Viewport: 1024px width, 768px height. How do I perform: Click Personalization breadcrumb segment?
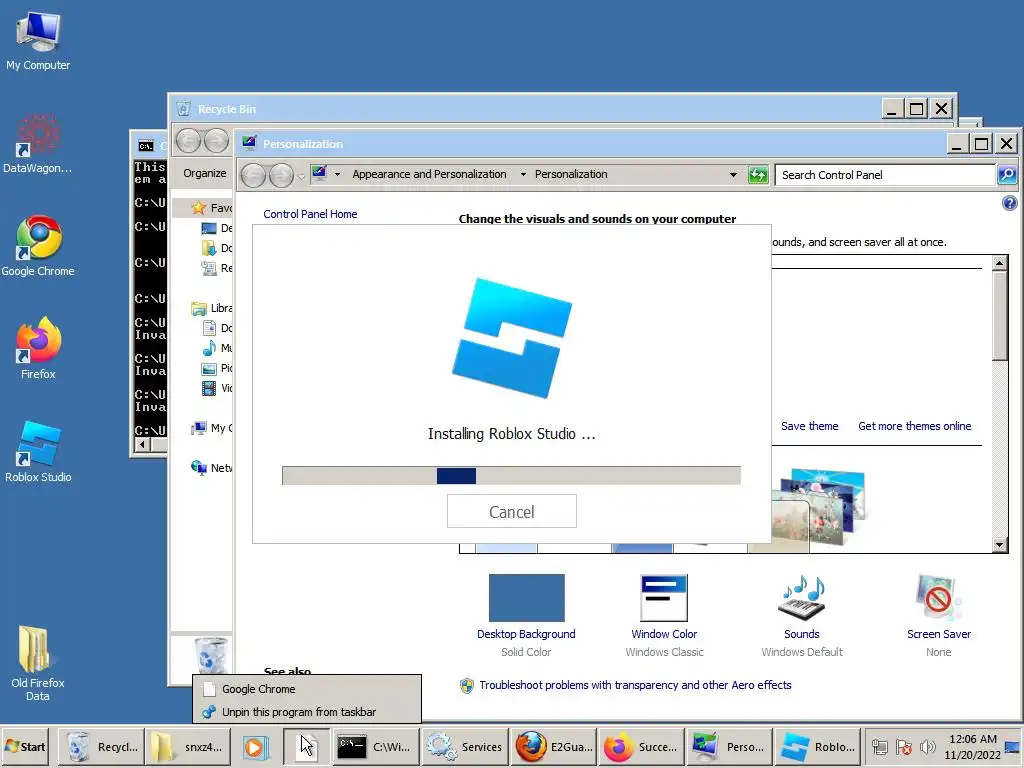(571, 174)
